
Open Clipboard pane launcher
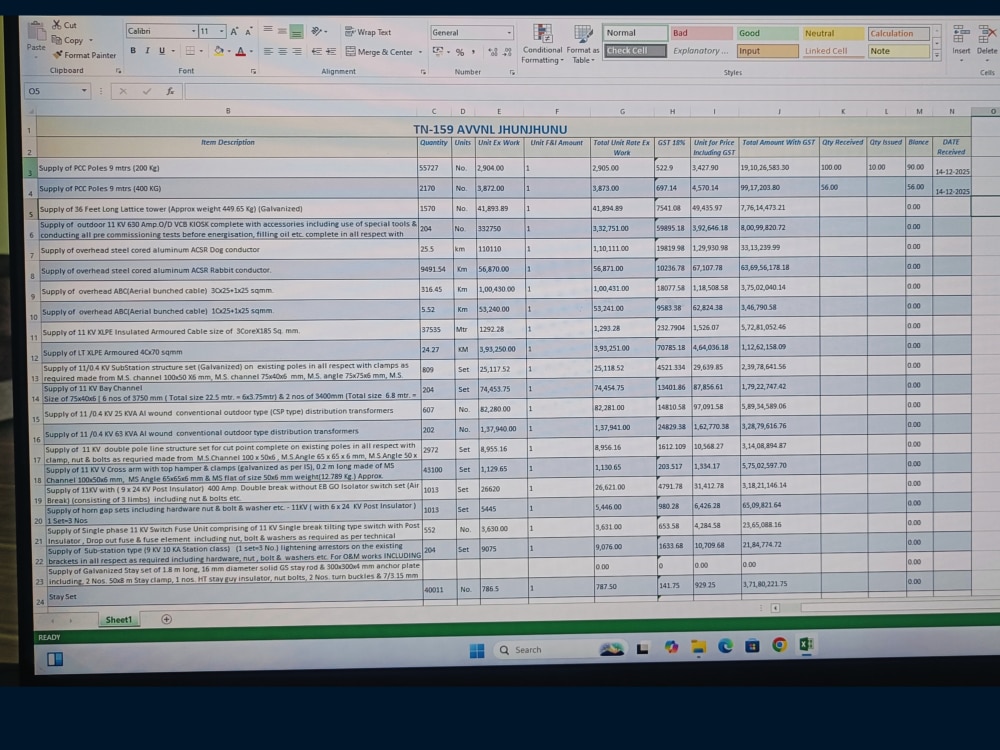click(x=118, y=71)
